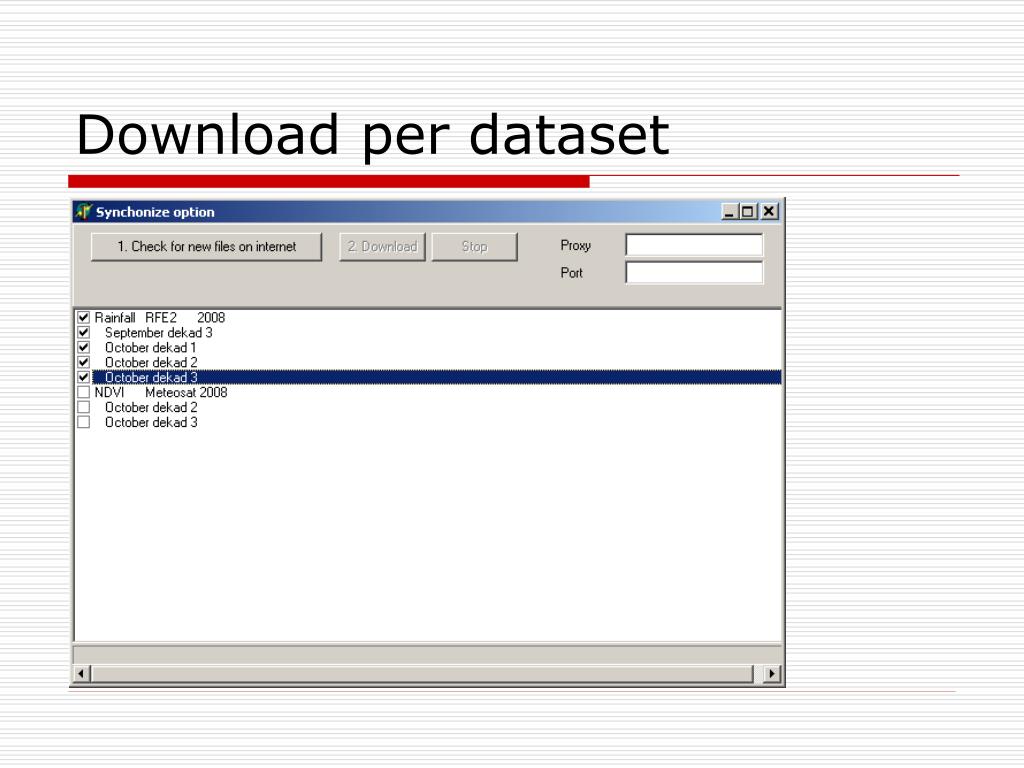Select 'October dekad 2' text under NDVI
This screenshot has width=1024, height=768.
(x=152, y=408)
